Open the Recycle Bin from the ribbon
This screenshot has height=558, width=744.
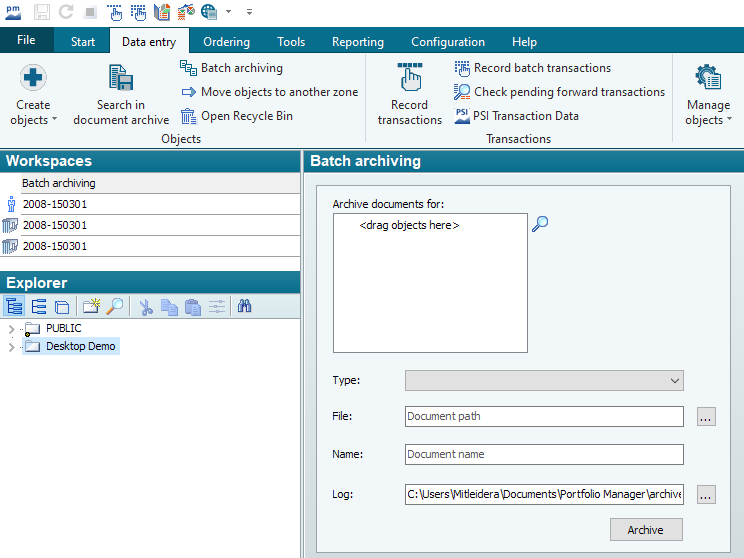[x=236, y=116]
